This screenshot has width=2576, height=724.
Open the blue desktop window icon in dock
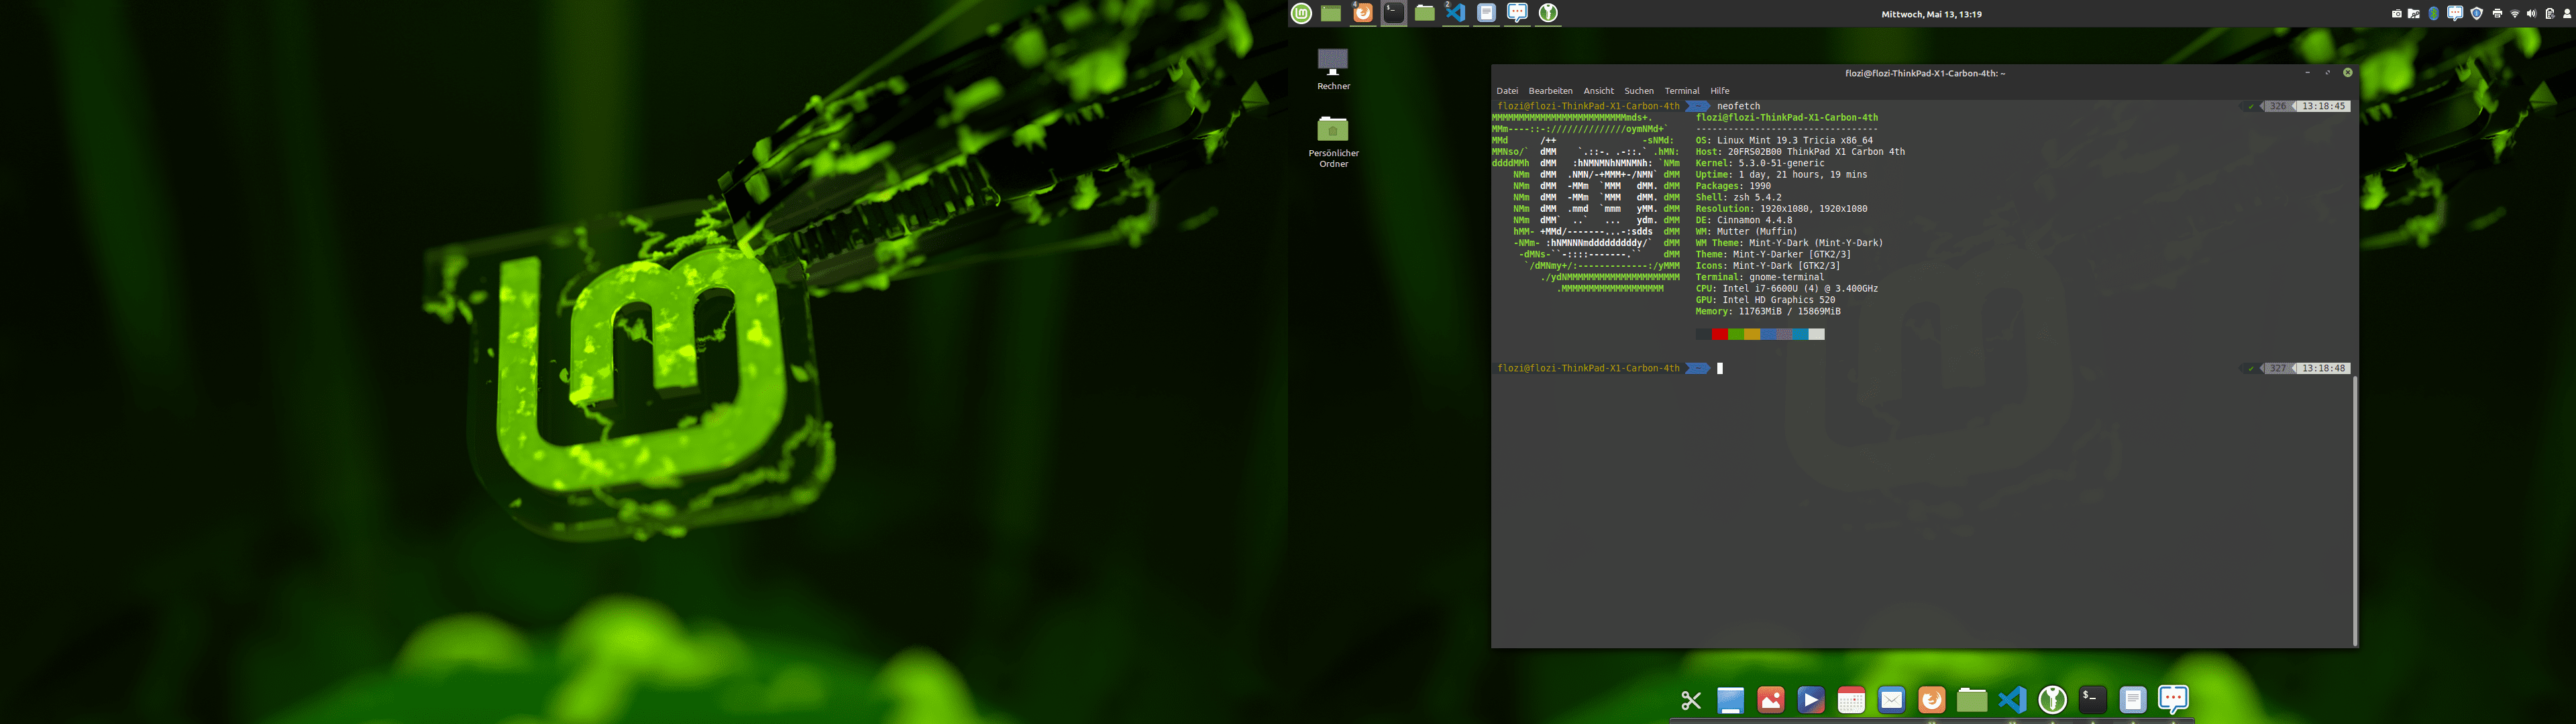pos(1731,700)
